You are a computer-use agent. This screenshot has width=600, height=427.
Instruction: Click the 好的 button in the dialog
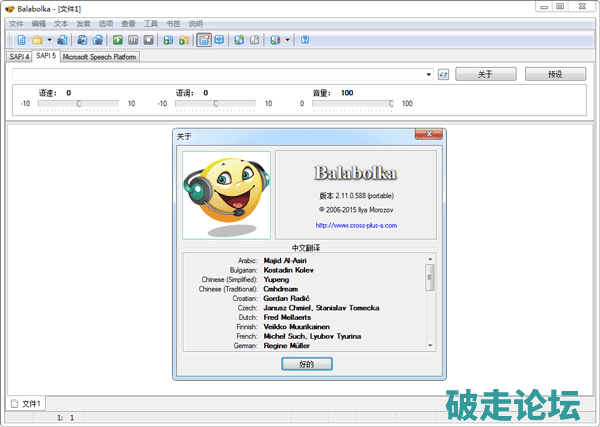coord(307,364)
